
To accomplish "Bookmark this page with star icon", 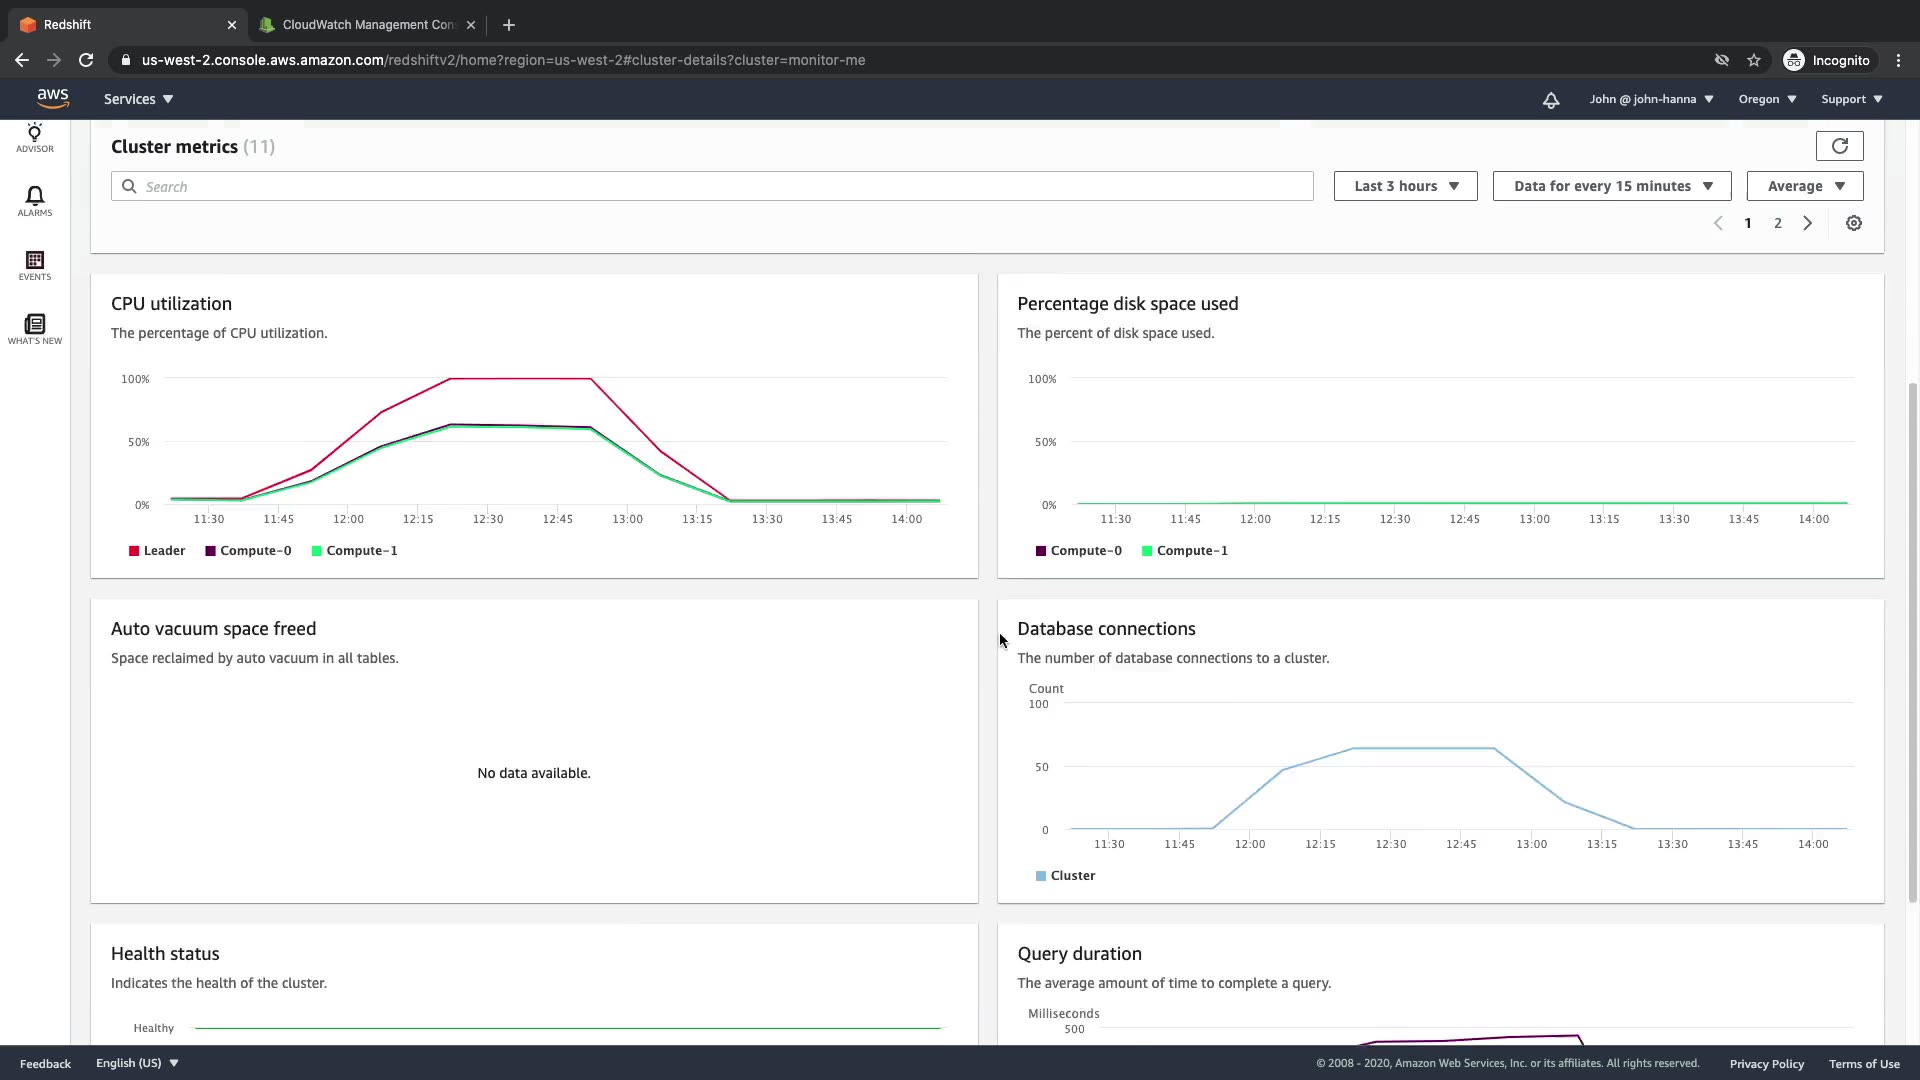I will [x=1753, y=60].
